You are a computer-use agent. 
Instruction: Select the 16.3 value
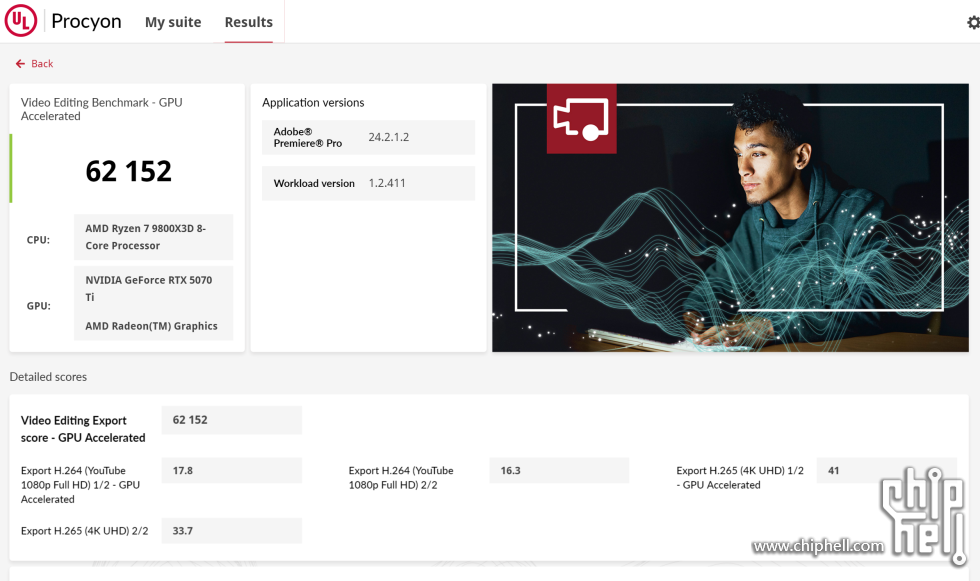[511, 470]
